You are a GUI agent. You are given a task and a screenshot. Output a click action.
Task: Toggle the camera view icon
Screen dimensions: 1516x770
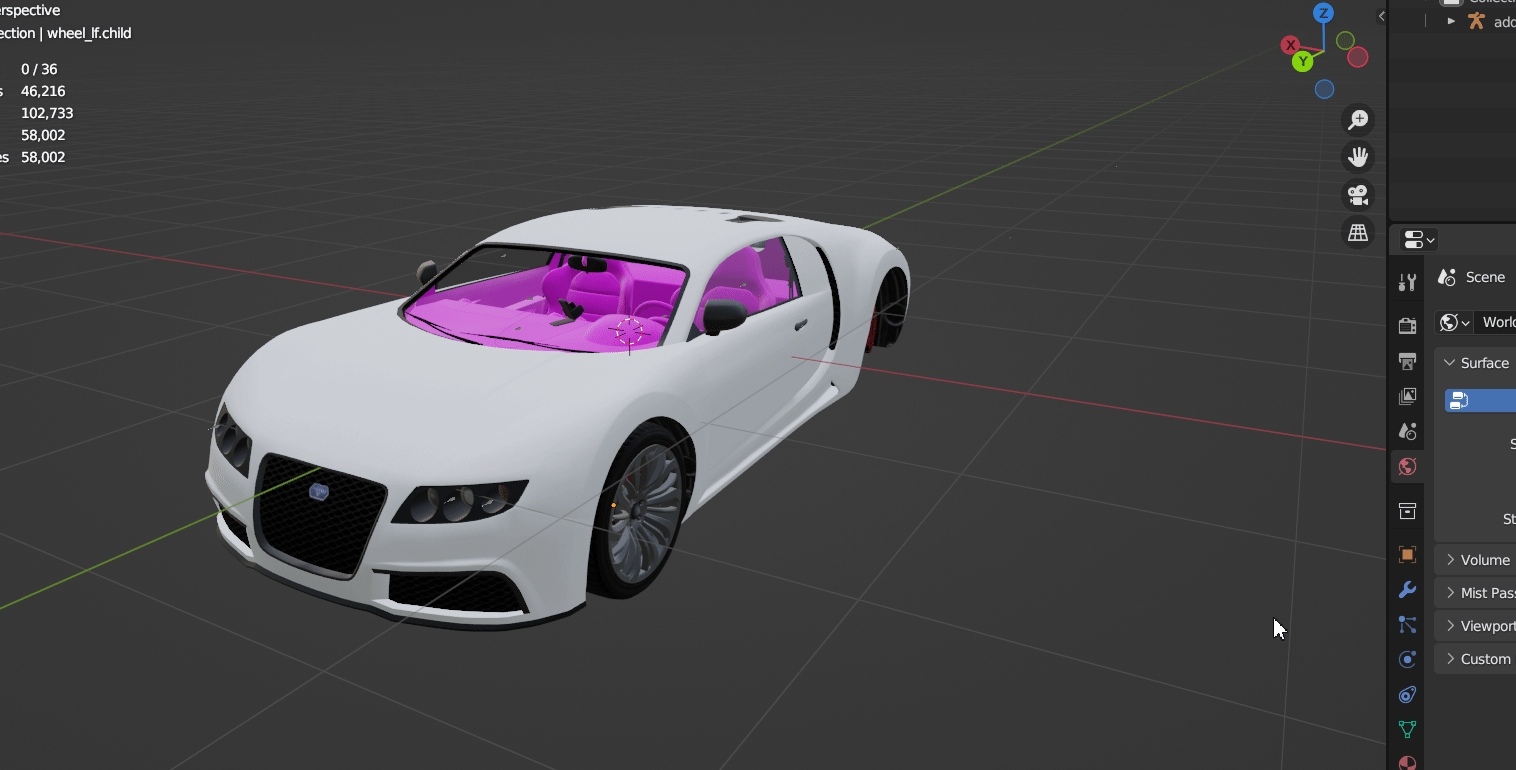(1358, 195)
